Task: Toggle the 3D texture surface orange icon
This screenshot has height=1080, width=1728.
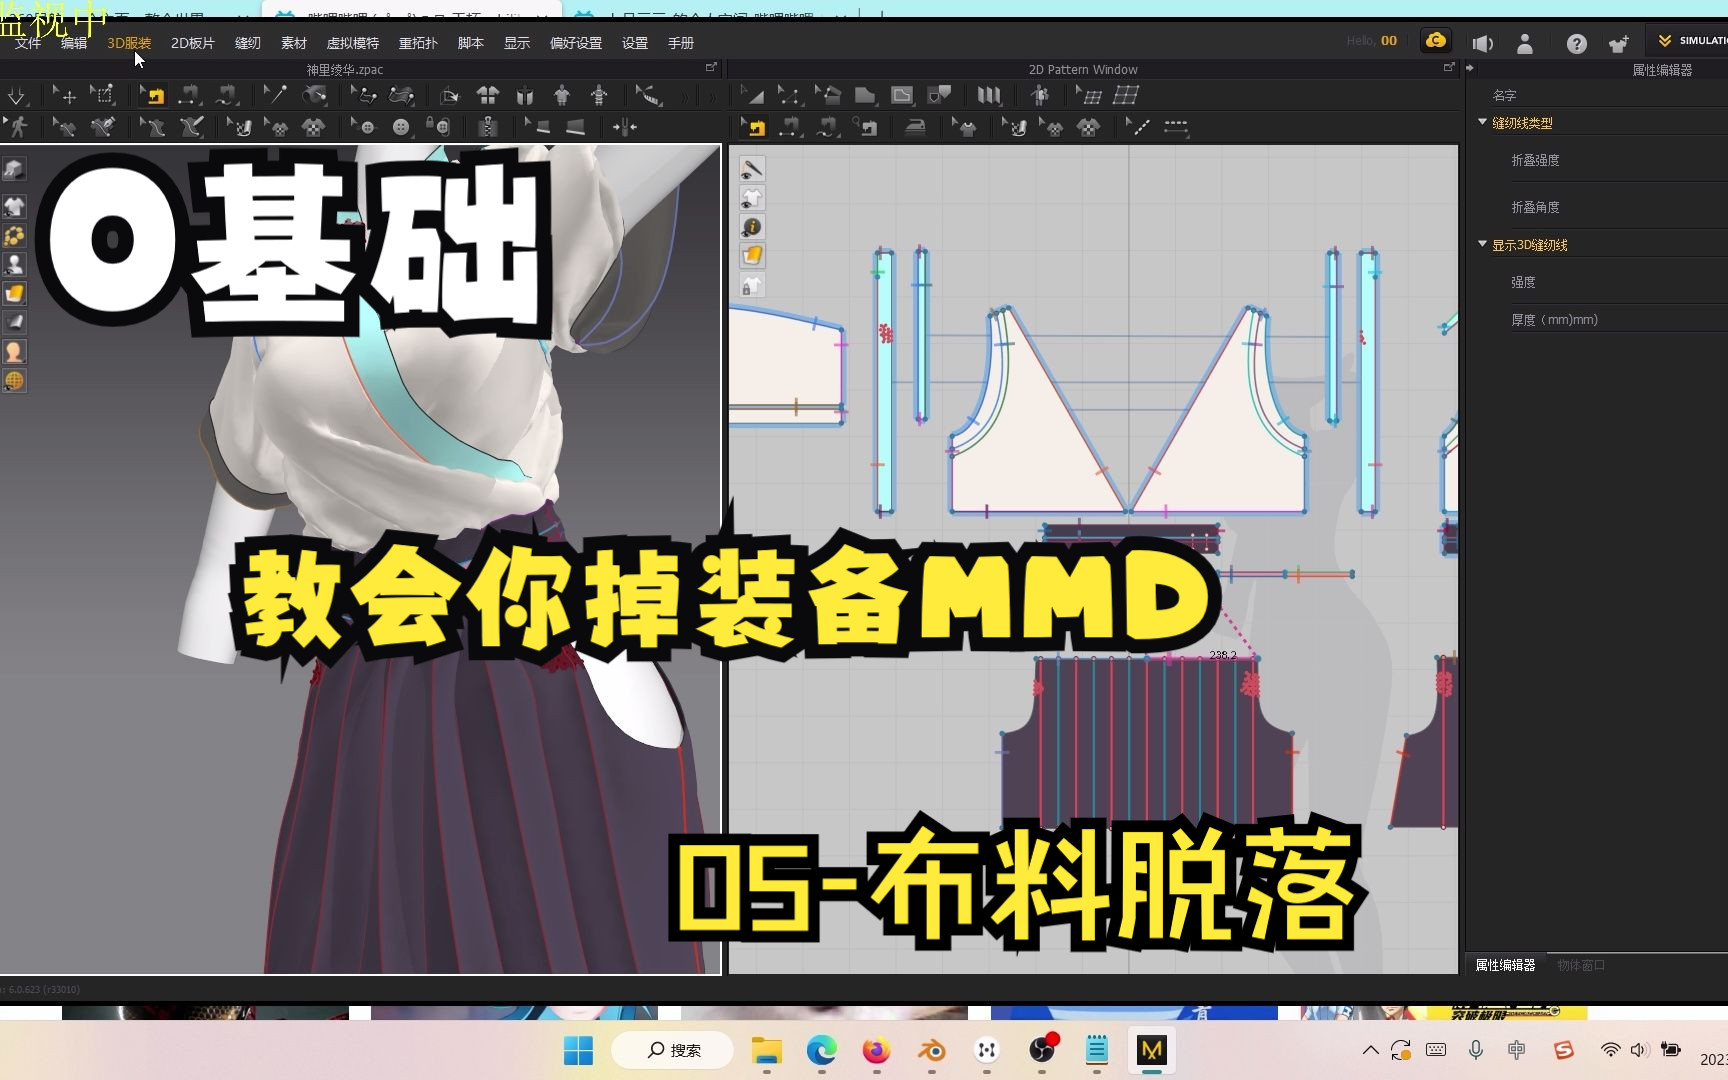Action: 15,294
